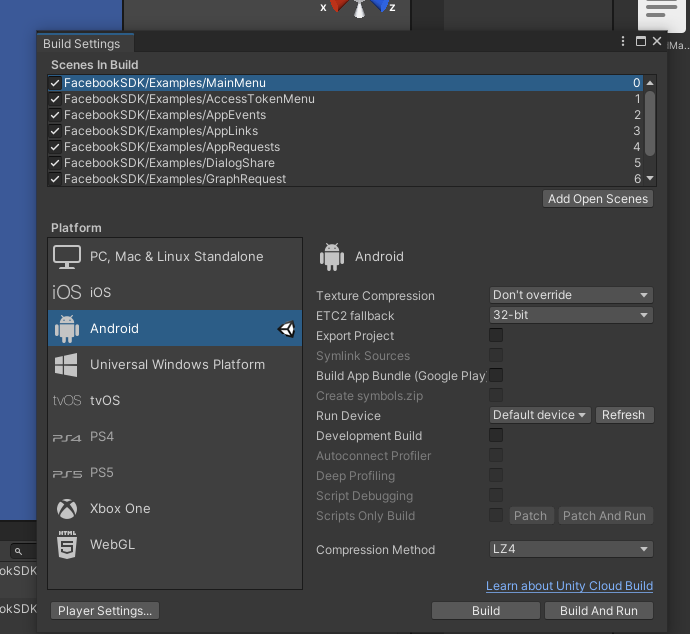Select the PS4 platform row
This screenshot has height=634, width=690.
tap(175, 437)
